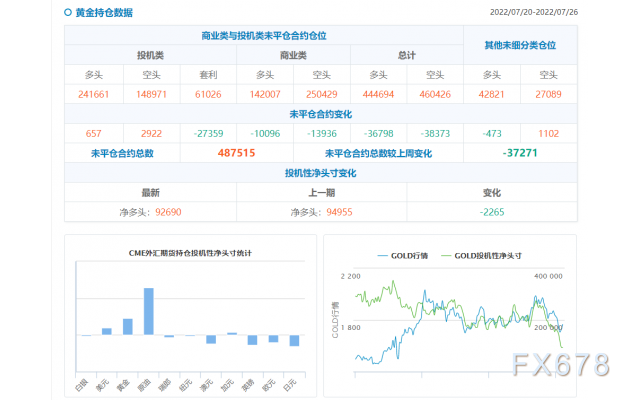
Task: Click the 黄金持仓数据 section title
Action: pyautogui.click(x=104, y=13)
